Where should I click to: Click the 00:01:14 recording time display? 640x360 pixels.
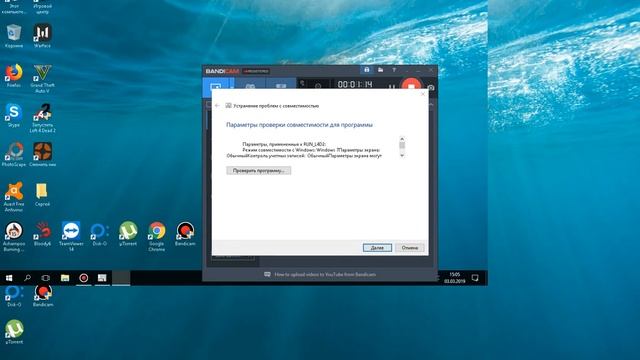(355, 84)
